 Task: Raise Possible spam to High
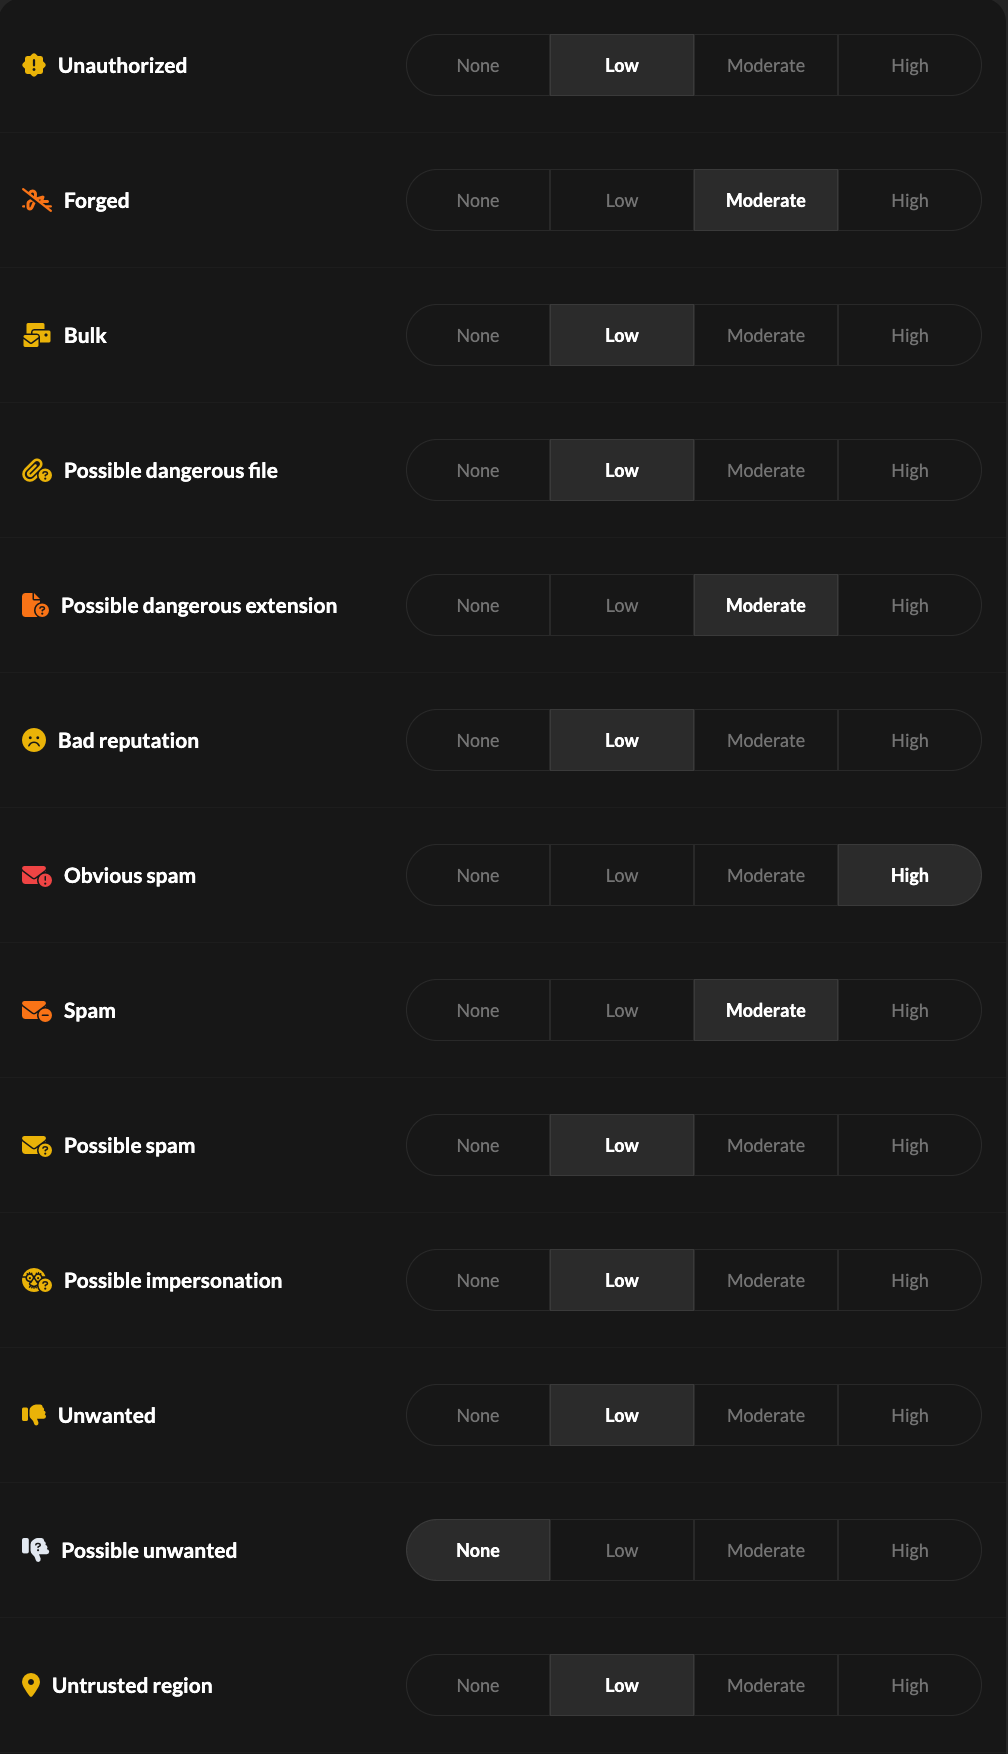[909, 1145]
